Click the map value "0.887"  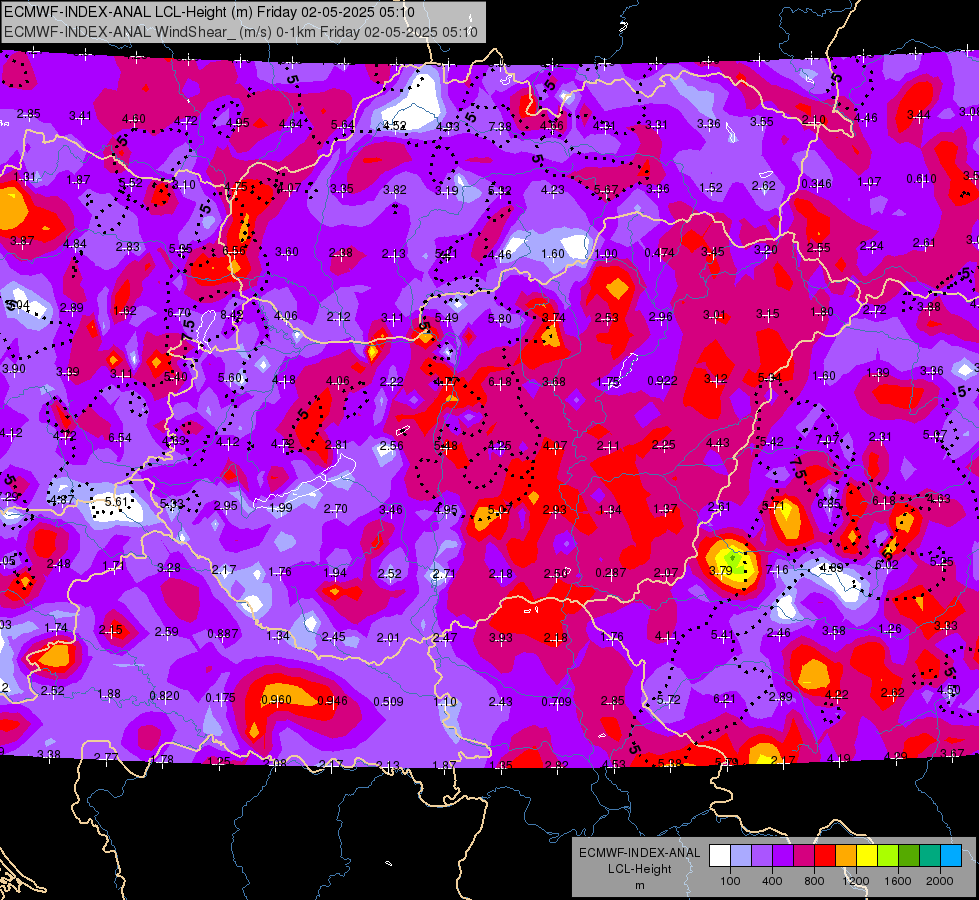click(x=223, y=634)
